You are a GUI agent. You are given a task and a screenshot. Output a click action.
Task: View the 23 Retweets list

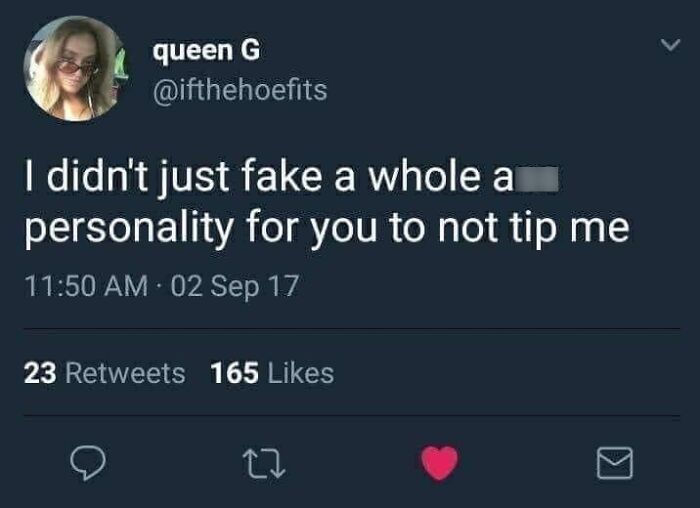pos(104,373)
